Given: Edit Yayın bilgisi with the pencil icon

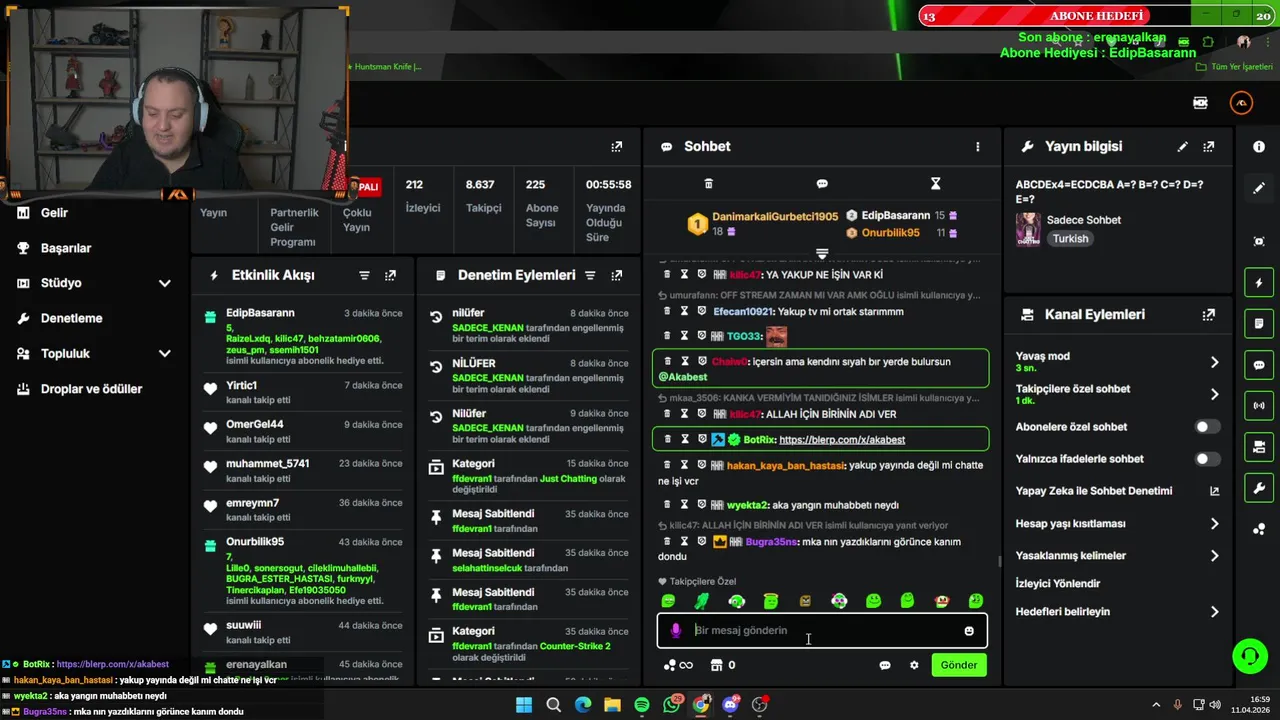Looking at the screenshot, I should (1183, 146).
